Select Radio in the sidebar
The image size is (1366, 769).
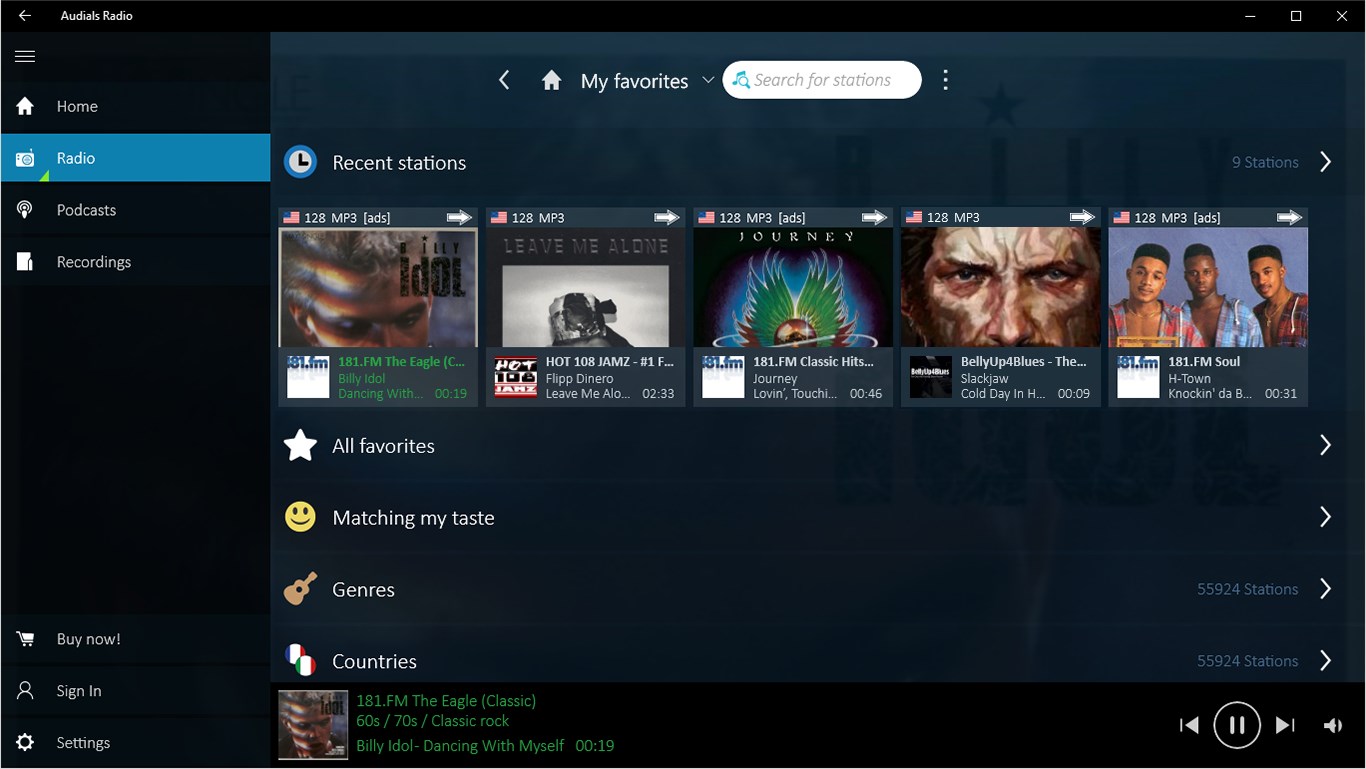[x=135, y=158]
